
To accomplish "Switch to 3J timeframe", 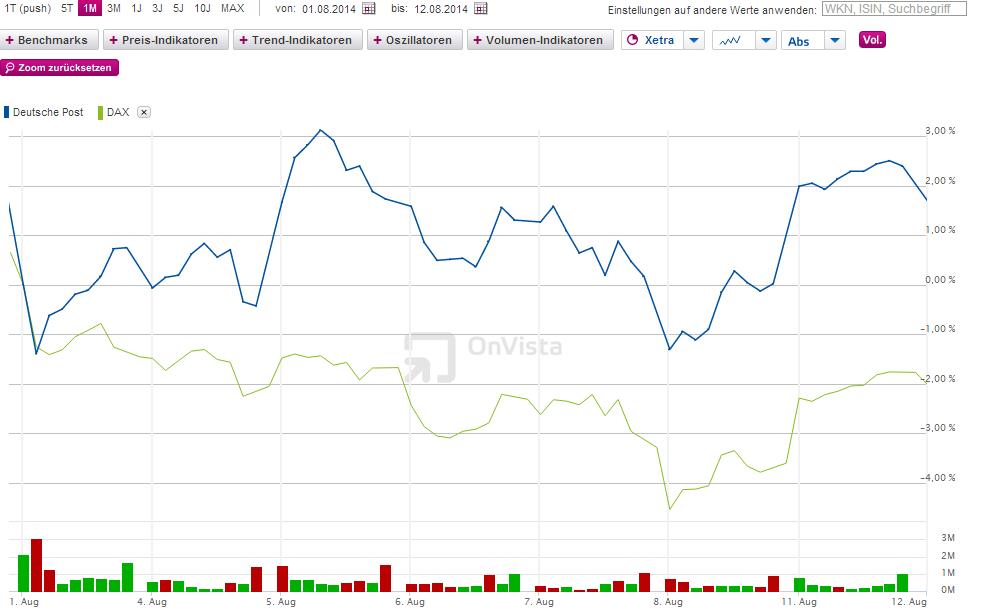I will click(157, 8).
